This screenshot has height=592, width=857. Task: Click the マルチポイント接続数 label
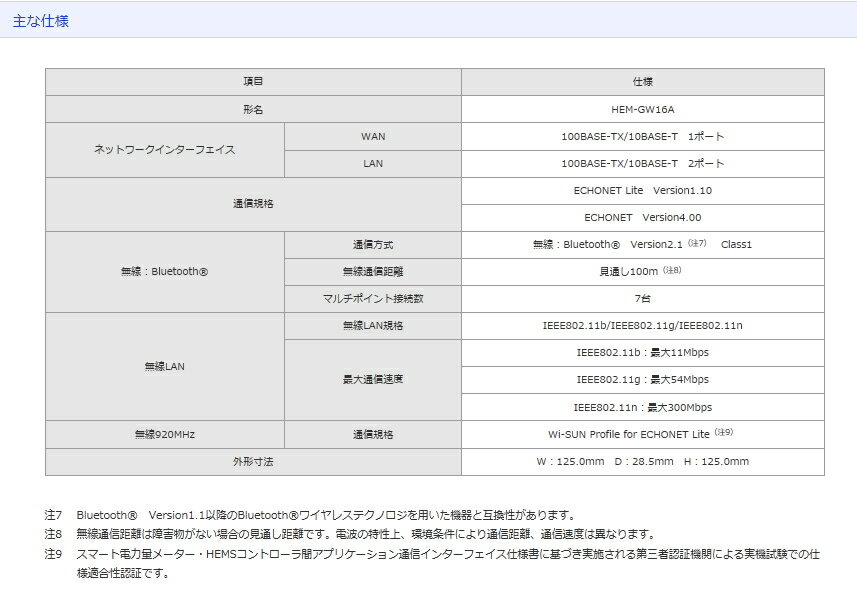[372, 298]
